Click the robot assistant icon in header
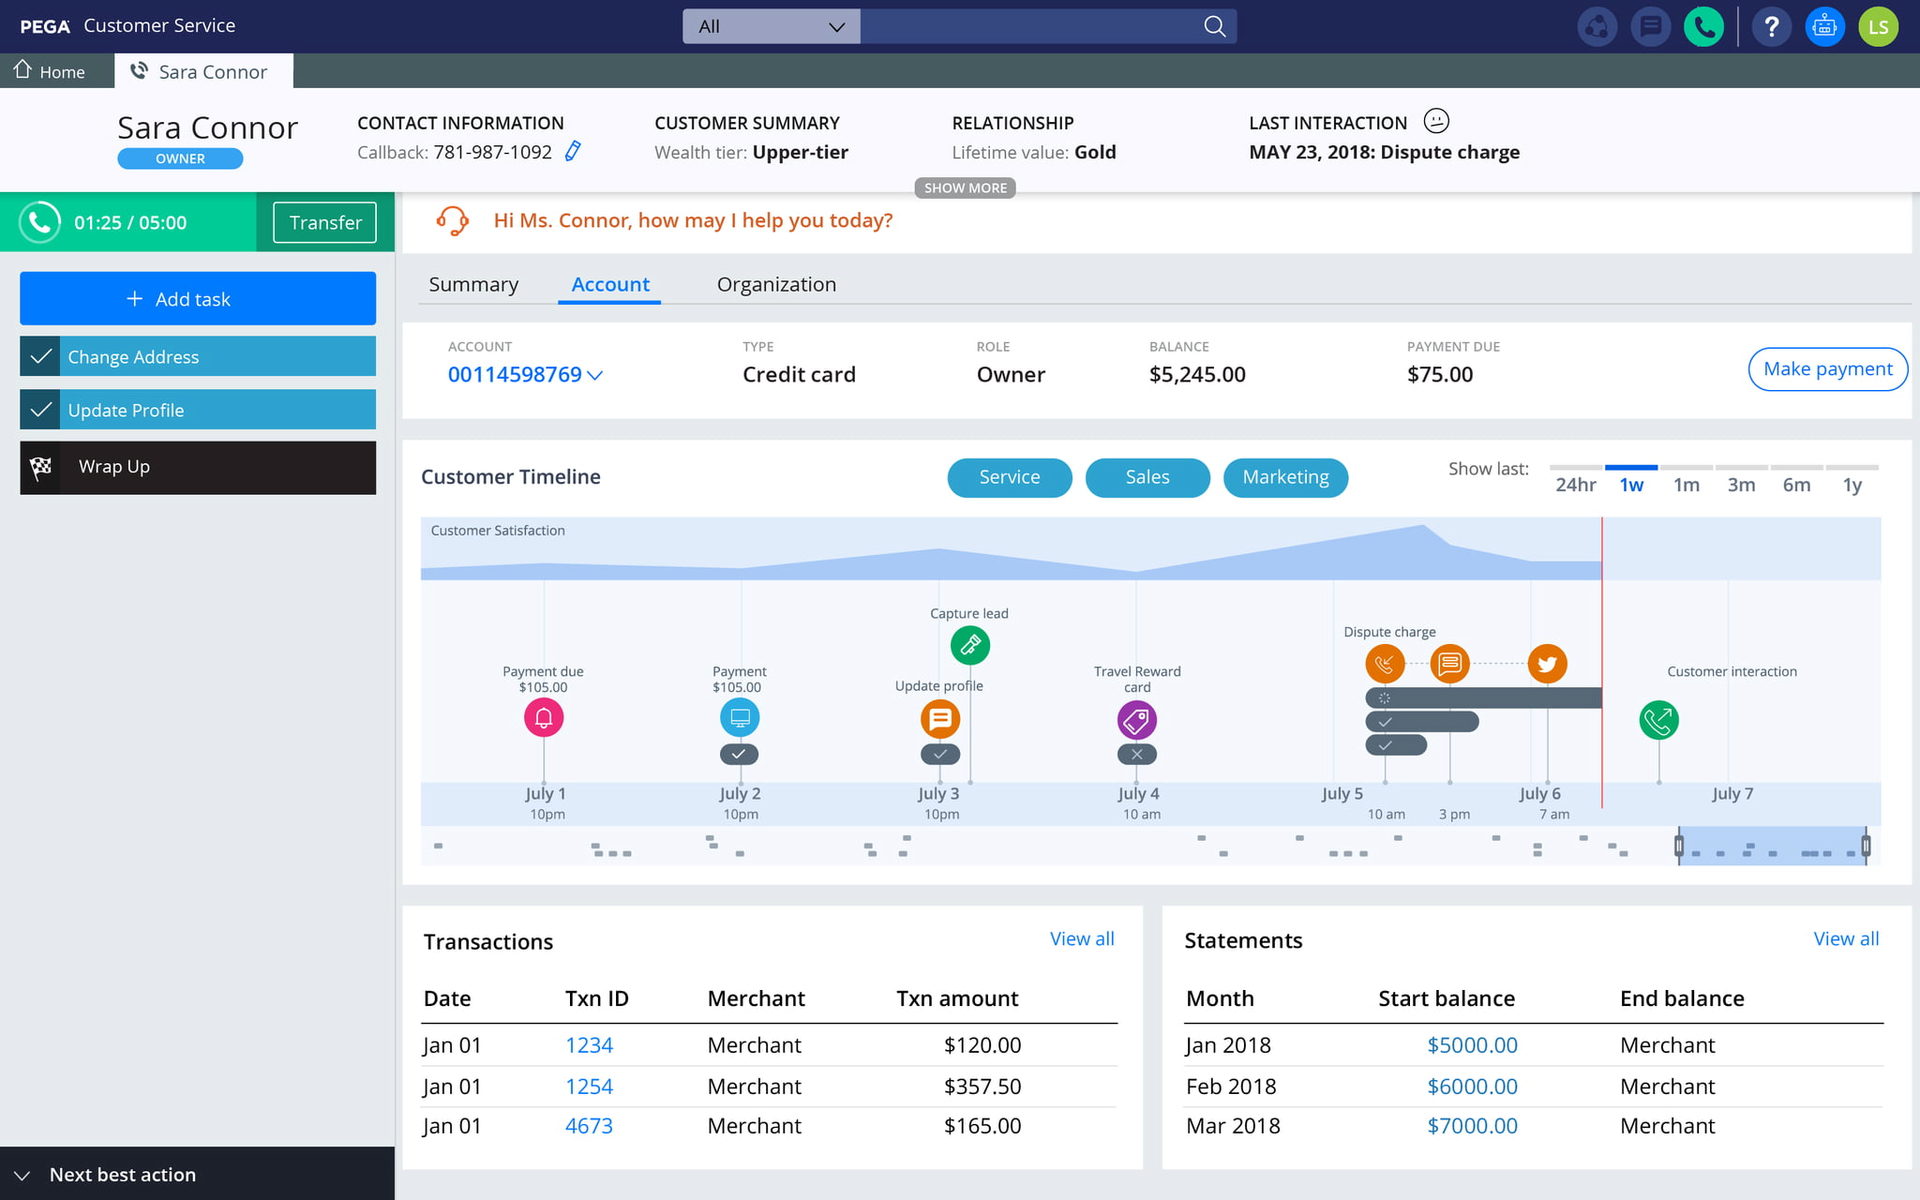 coord(1824,27)
